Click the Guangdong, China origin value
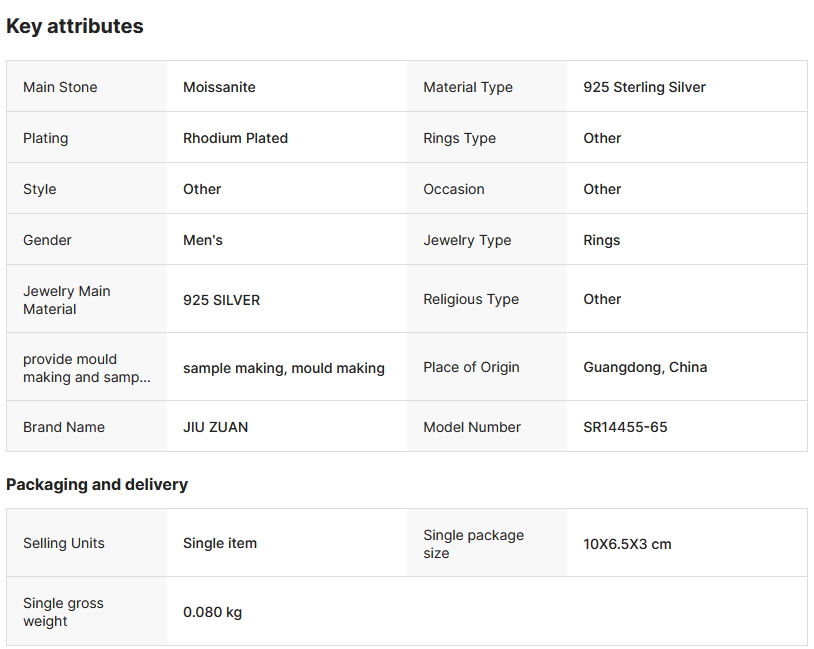814x649 pixels. 645,367
